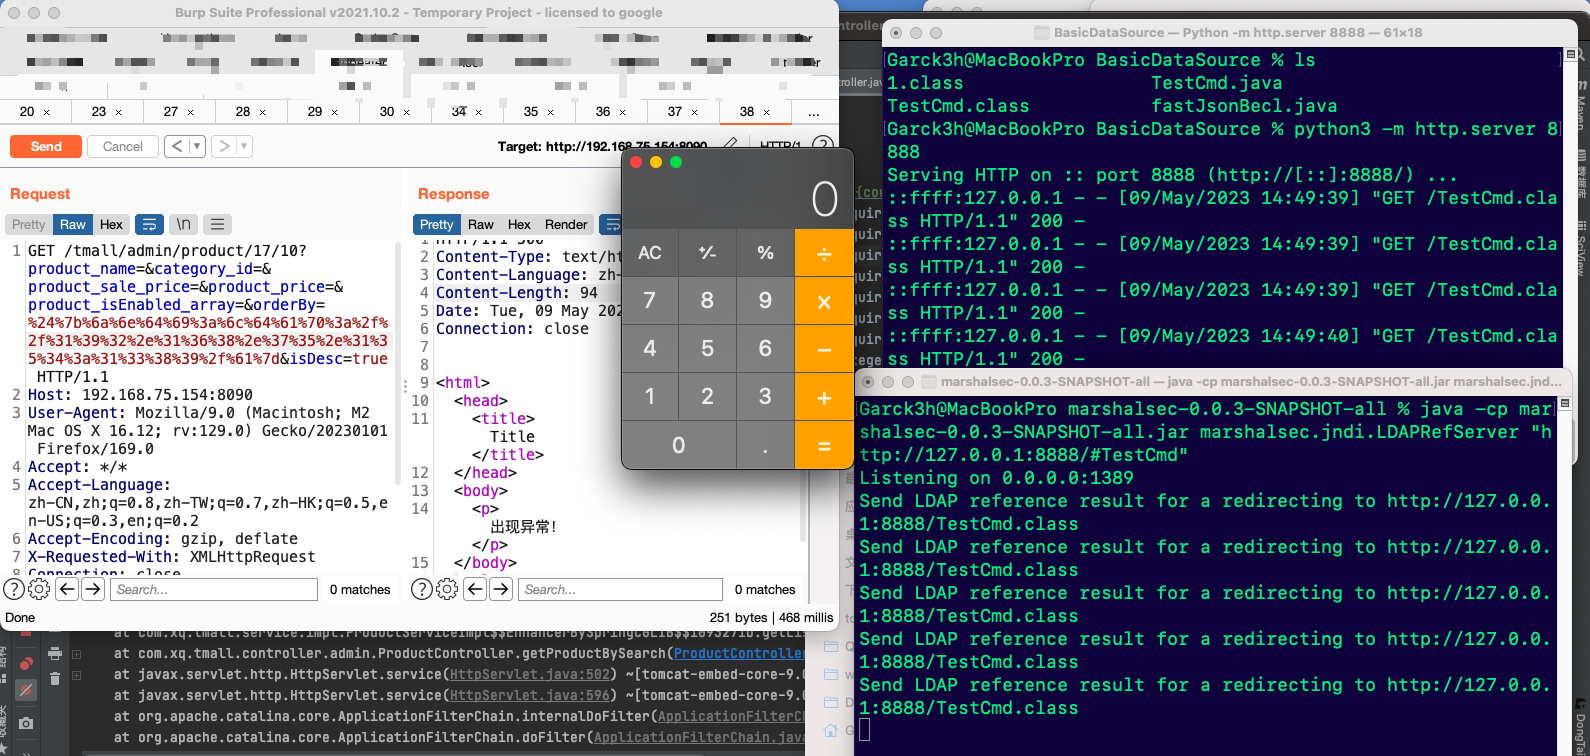Viewport: 1590px width, 756px height.
Task: Click the camera icon in IntelliJ sidebar
Action: [26, 722]
